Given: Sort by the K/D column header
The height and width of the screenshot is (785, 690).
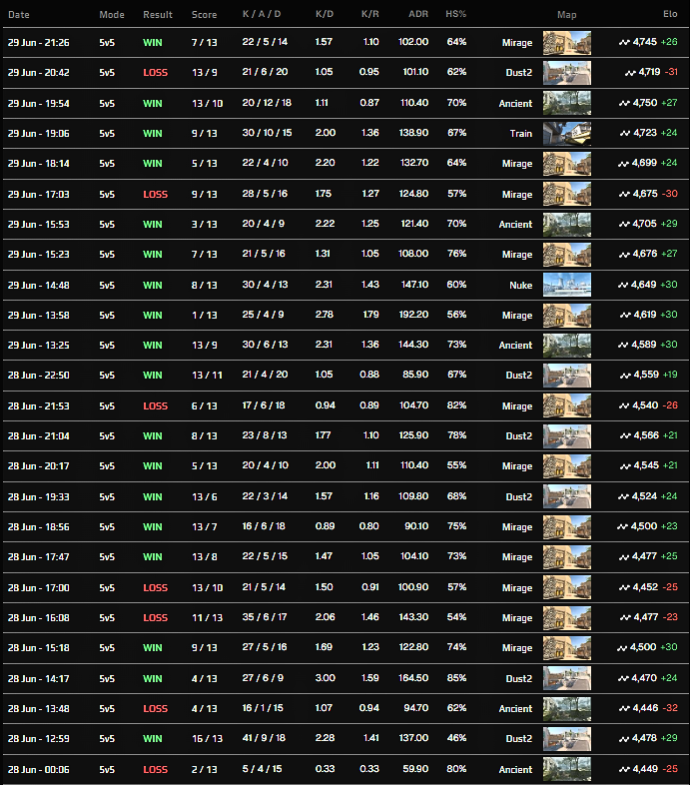Looking at the screenshot, I should [324, 14].
